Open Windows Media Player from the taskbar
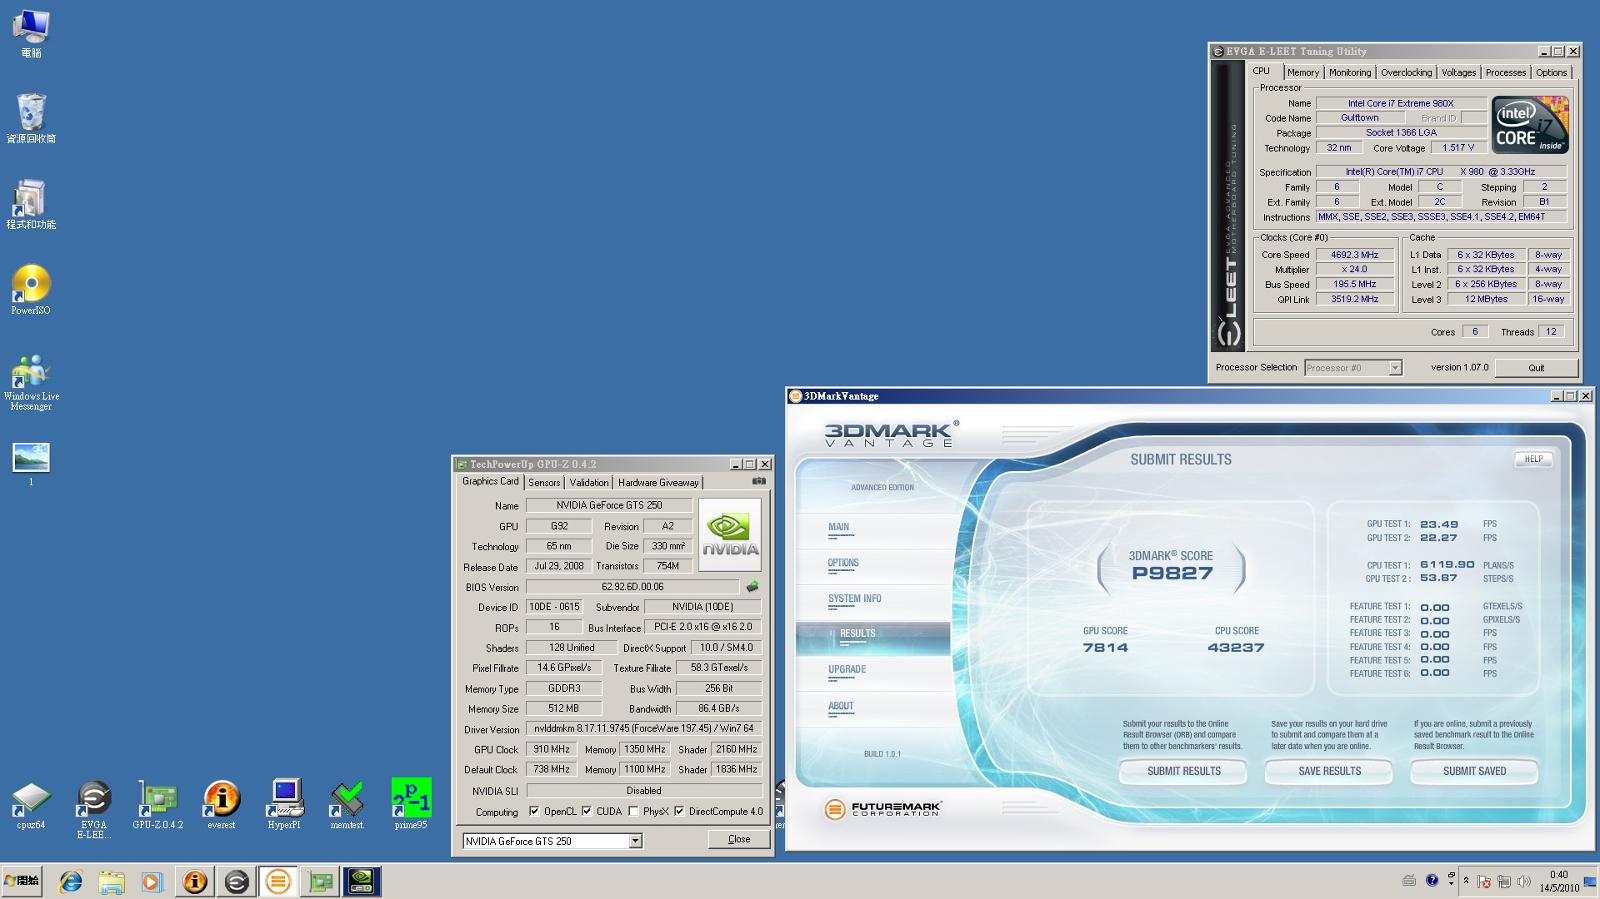Screen dimensions: 1600x899 pyautogui.click(x=152, y=881)
